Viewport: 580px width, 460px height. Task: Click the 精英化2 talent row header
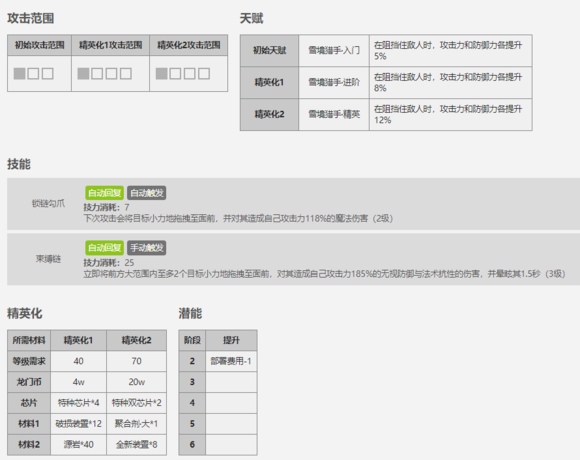pyautogui.click(x=269, y=114)
